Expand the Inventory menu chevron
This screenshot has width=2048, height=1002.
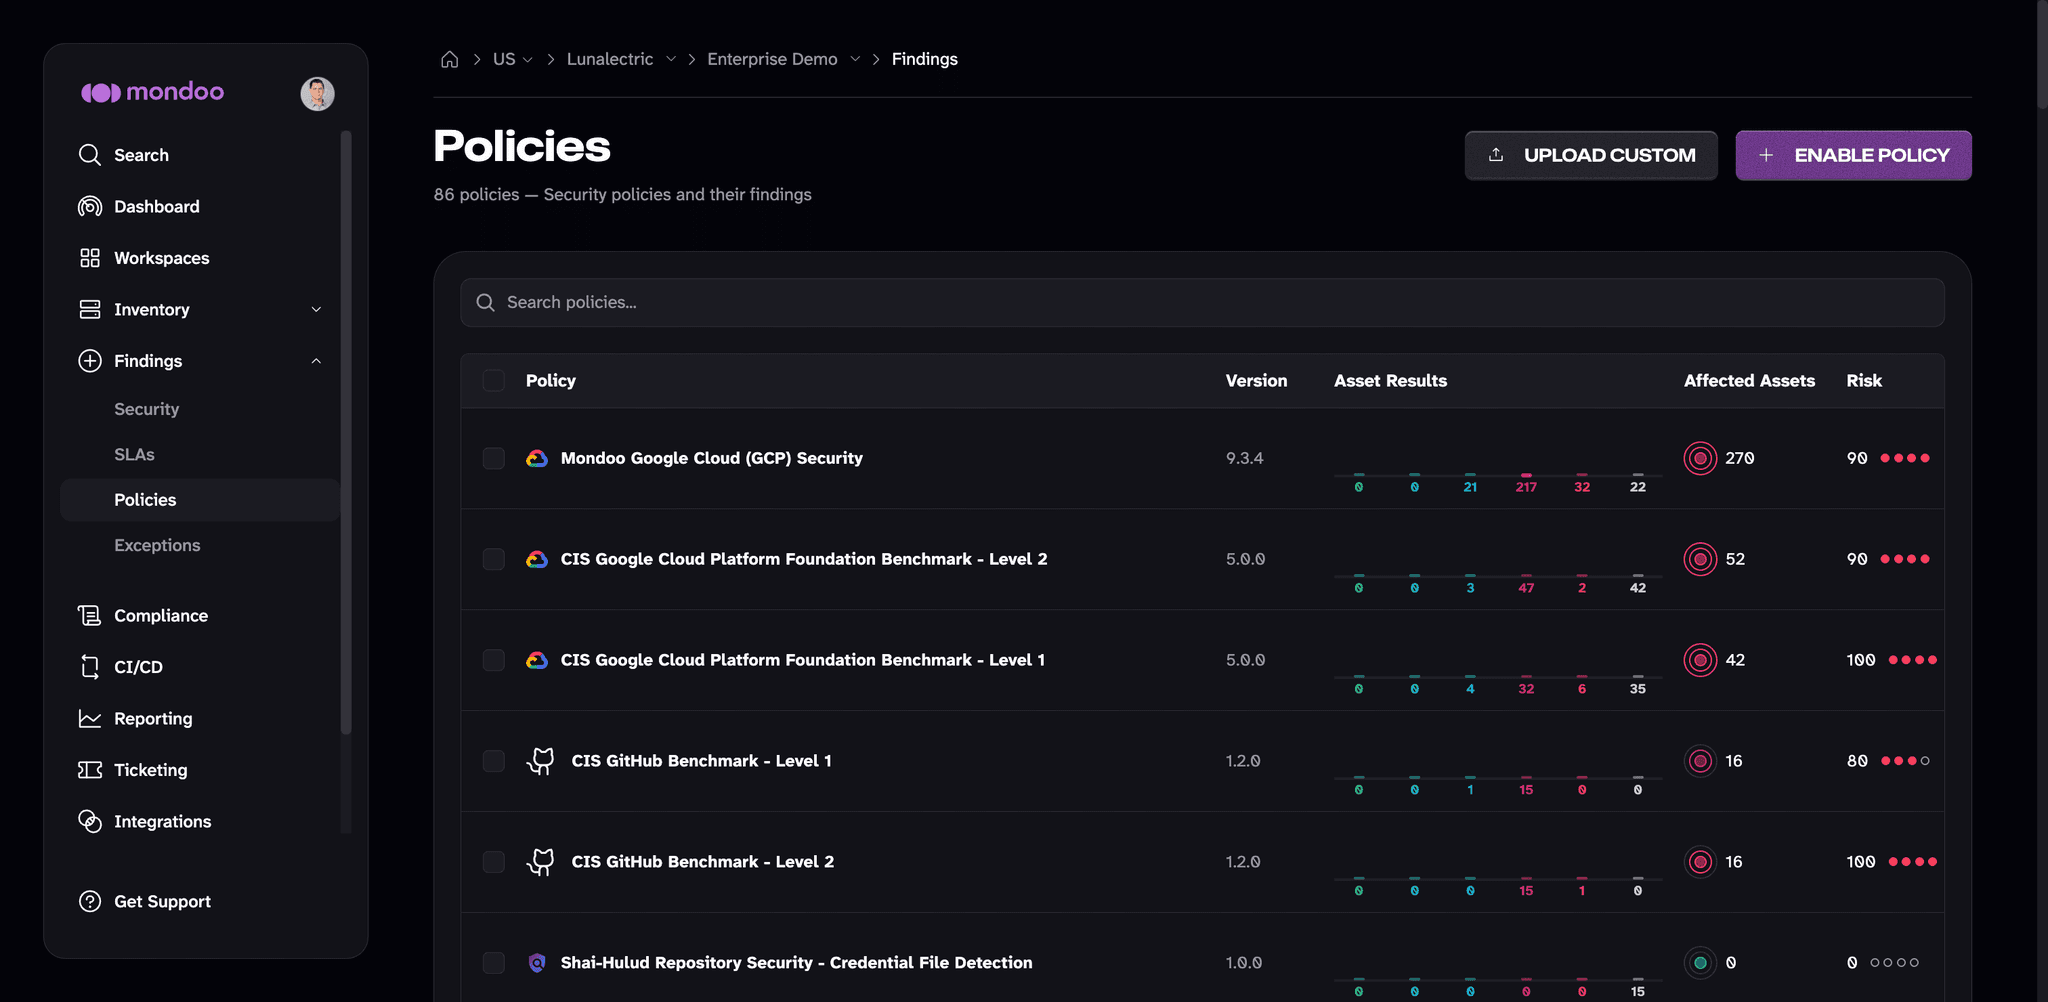pyautogui.click(x=316, y=310)
